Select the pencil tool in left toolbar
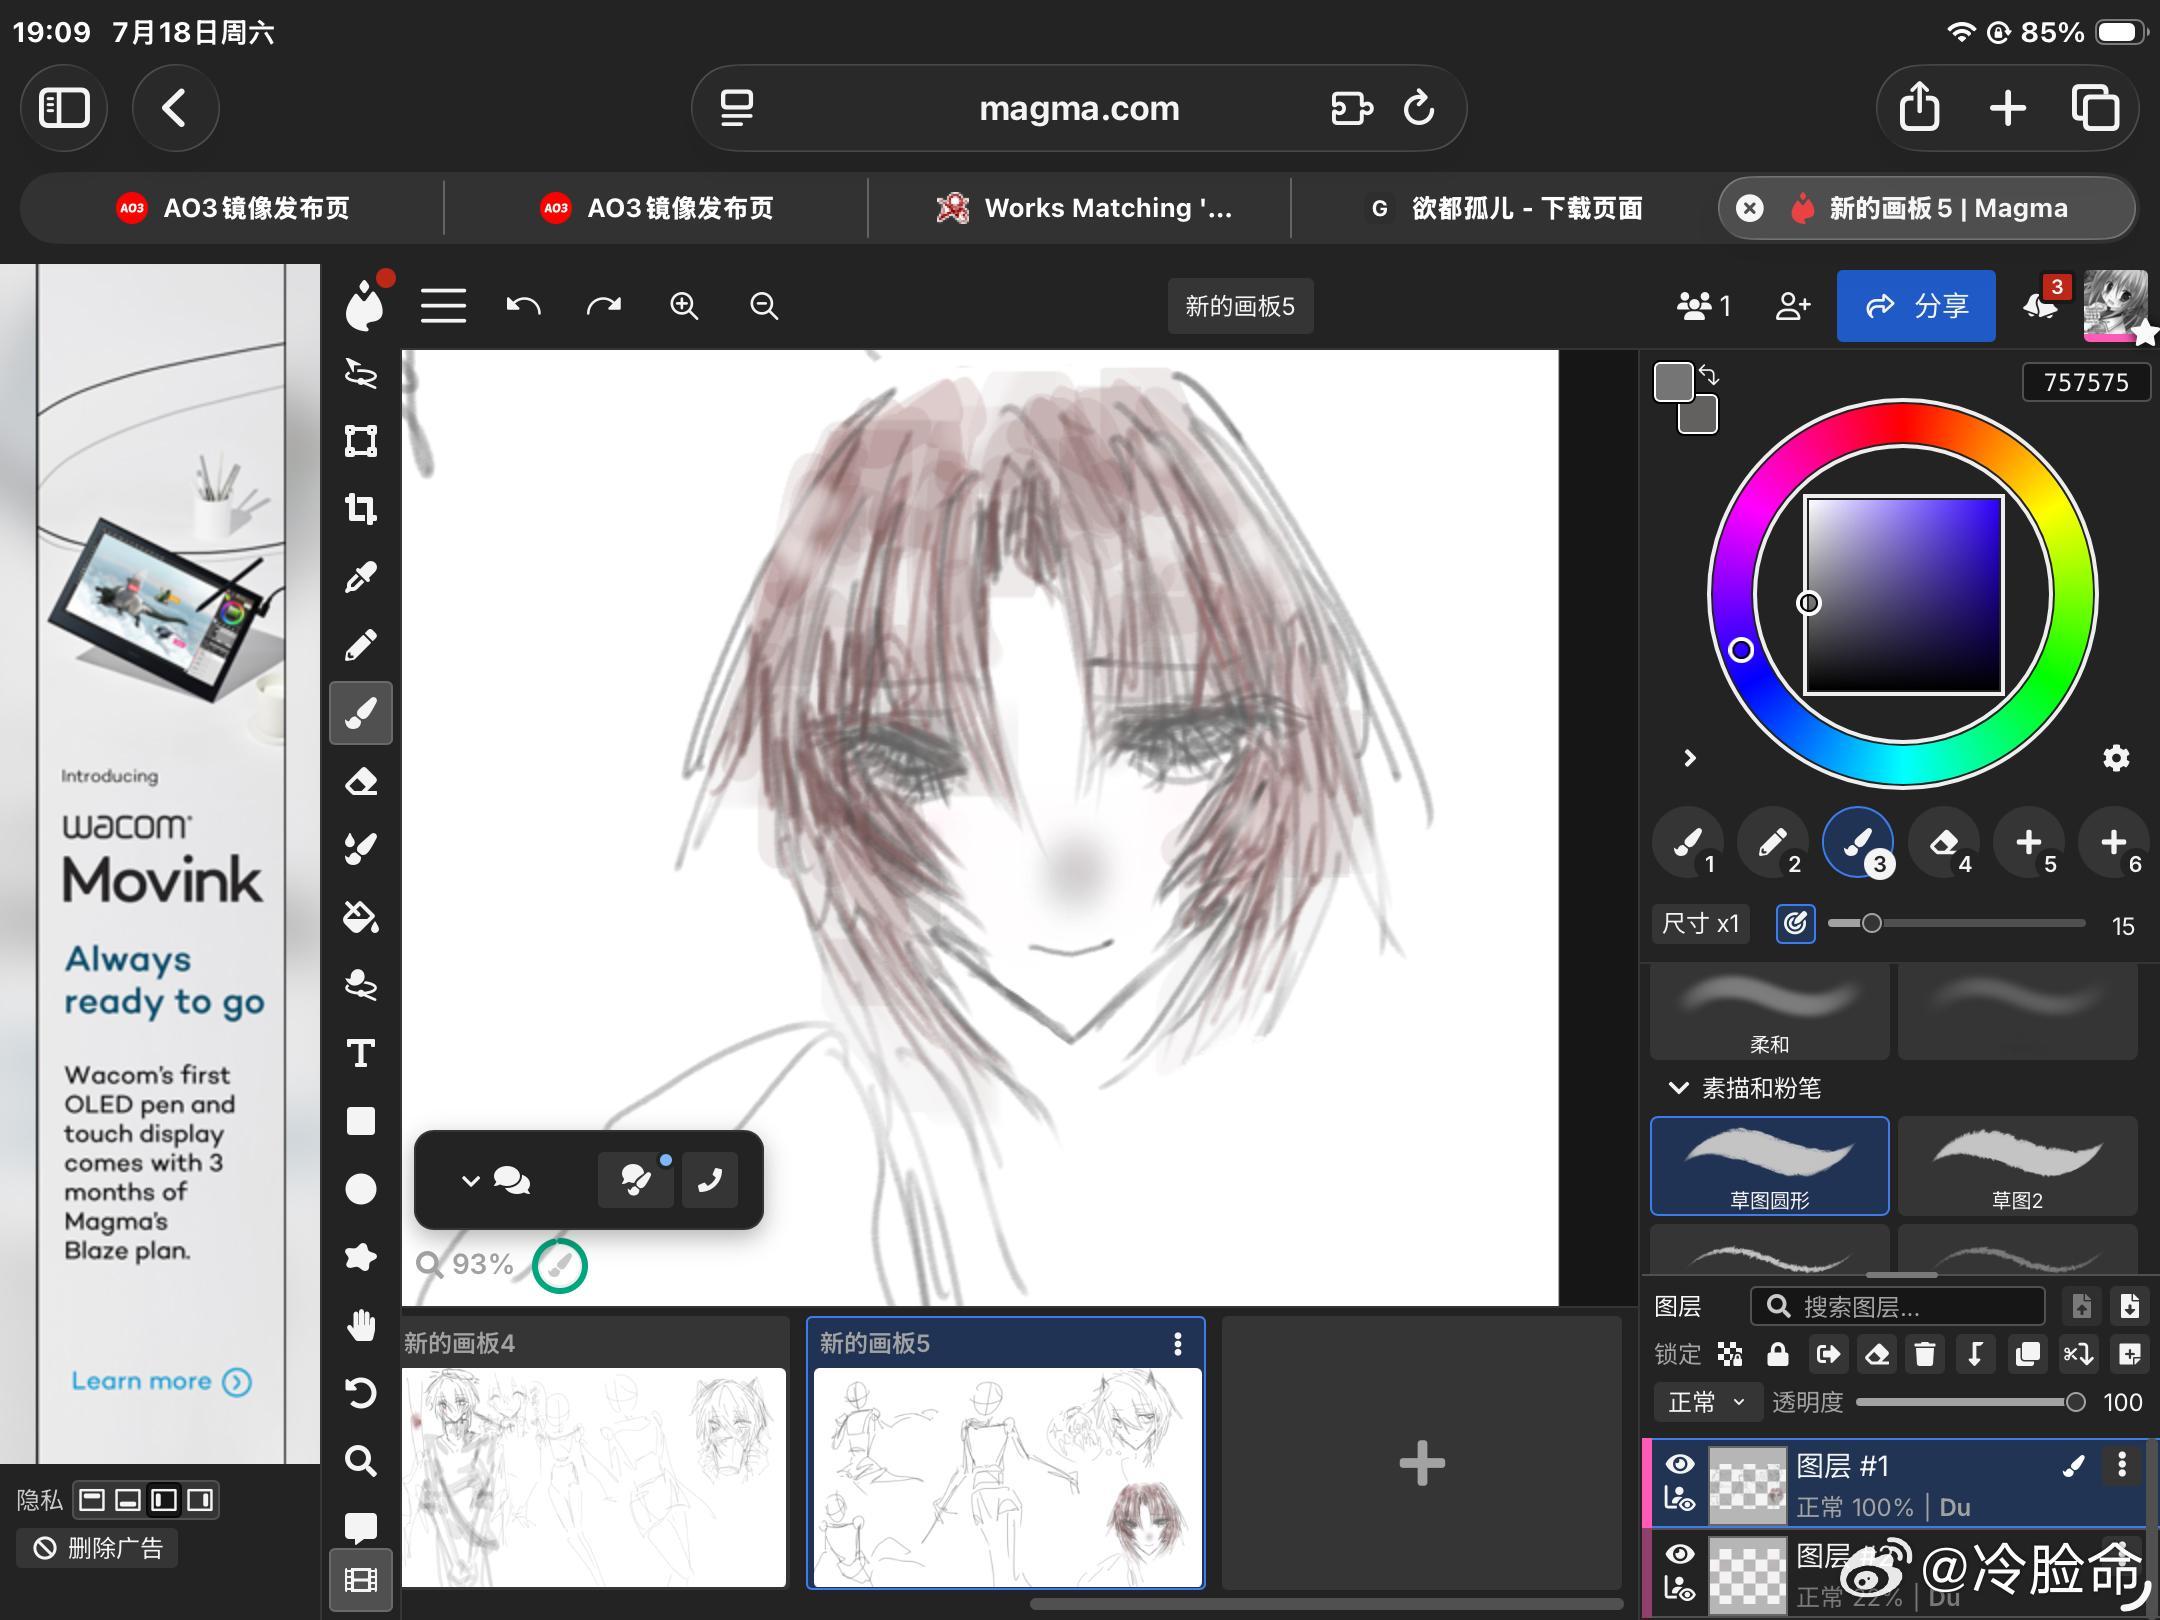The height and width of the screenshot is (1620, 2160). click(x=361, y=645)
